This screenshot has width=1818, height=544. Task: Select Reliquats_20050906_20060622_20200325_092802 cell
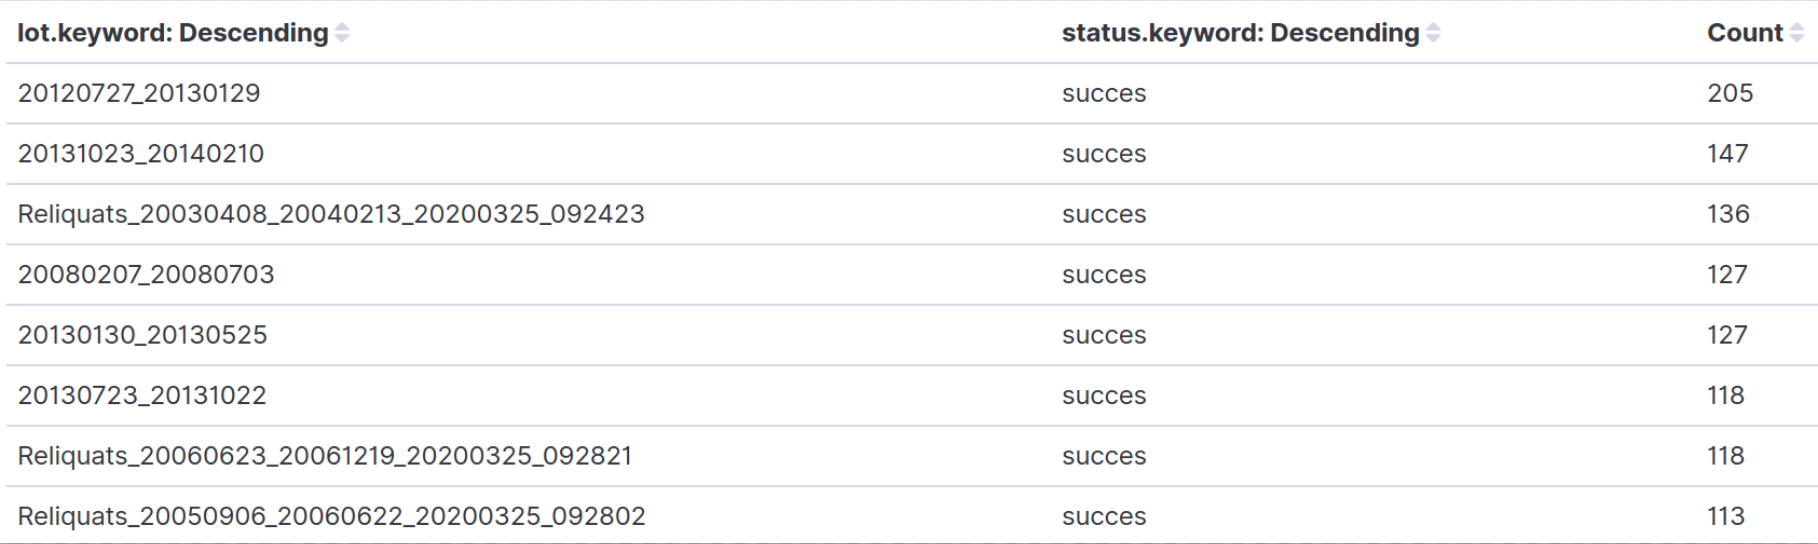tap(332, 517)
